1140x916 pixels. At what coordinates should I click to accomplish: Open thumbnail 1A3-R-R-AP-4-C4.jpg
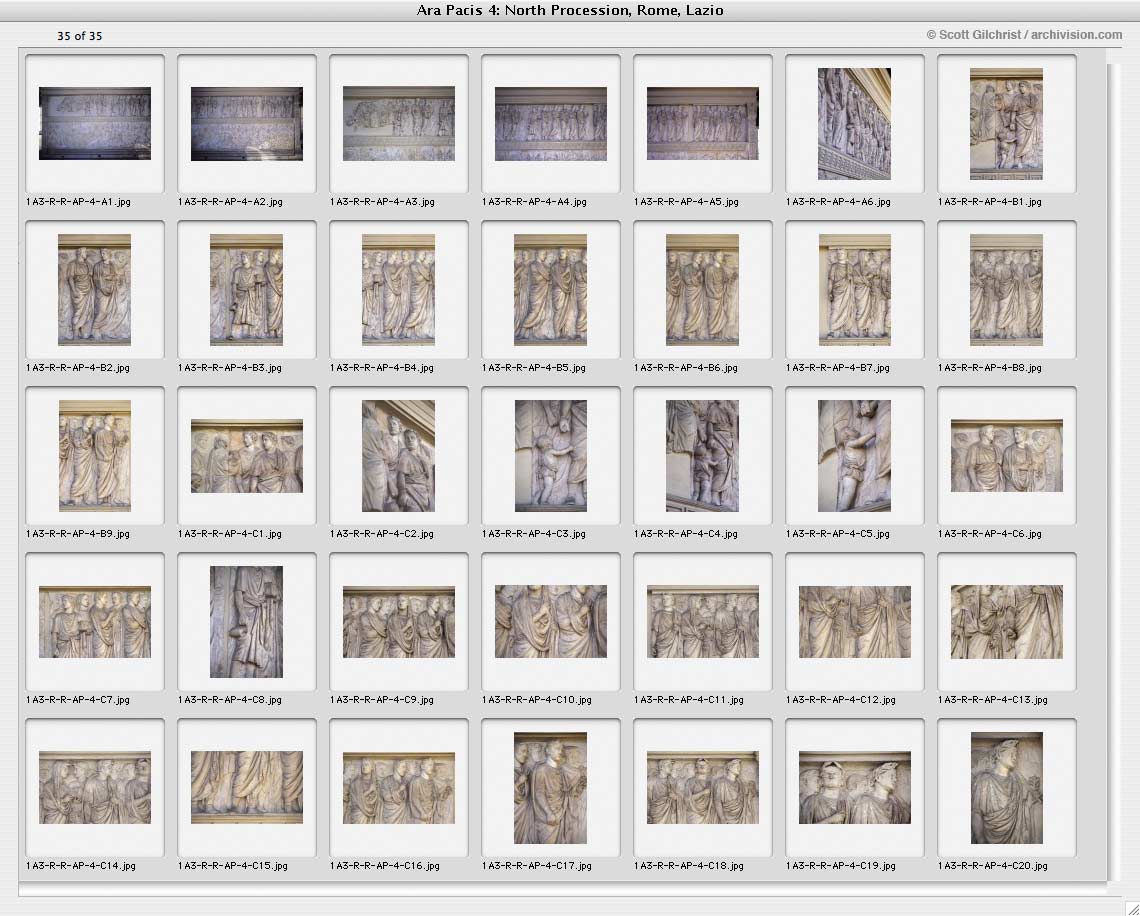702,456
